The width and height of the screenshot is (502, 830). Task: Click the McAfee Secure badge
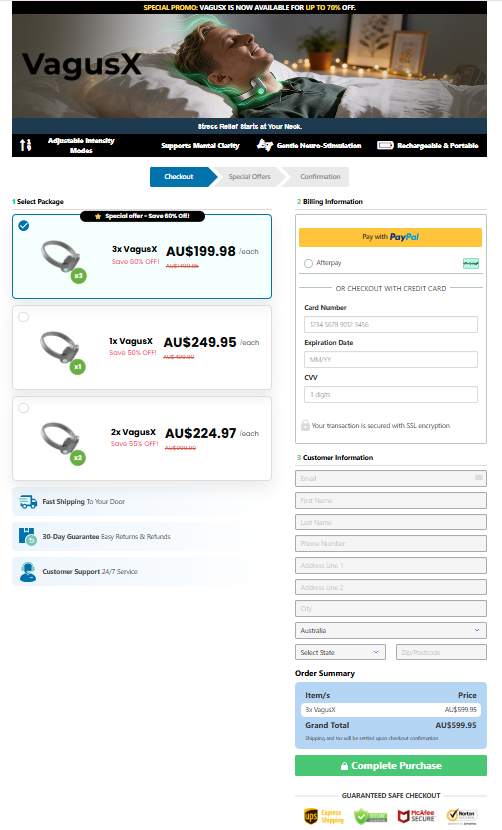point(416,816)
